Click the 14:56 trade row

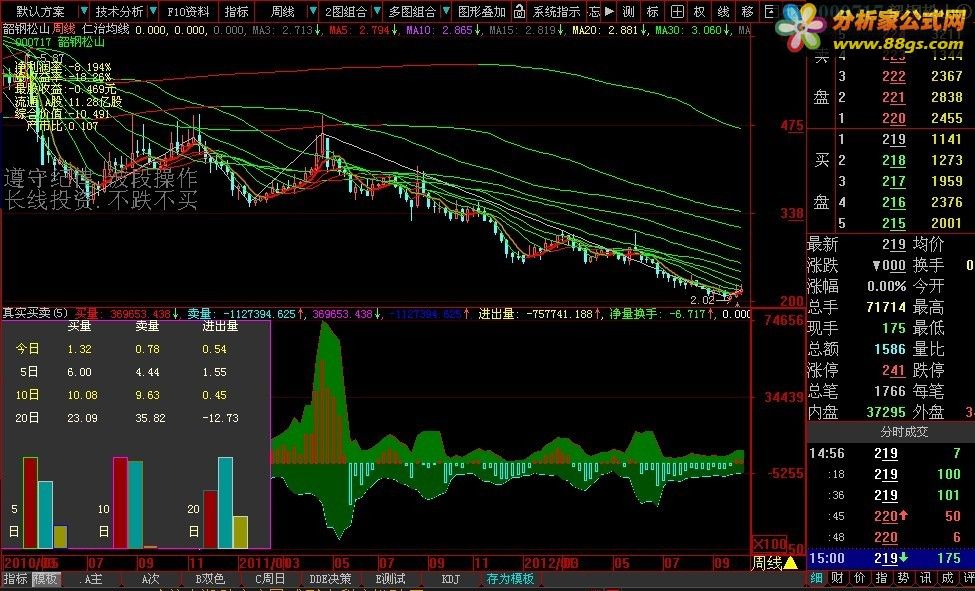coord(890,454)
